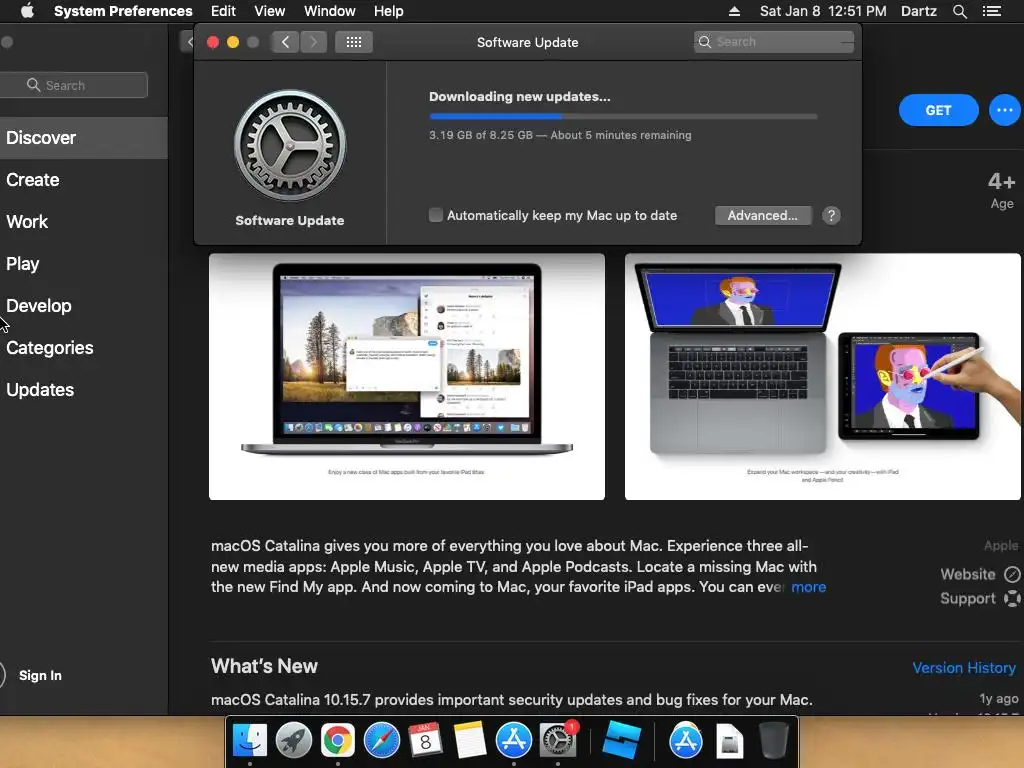Select Categories in App Store sidebar
This screenshot has height=768, width=1024.
84,347
